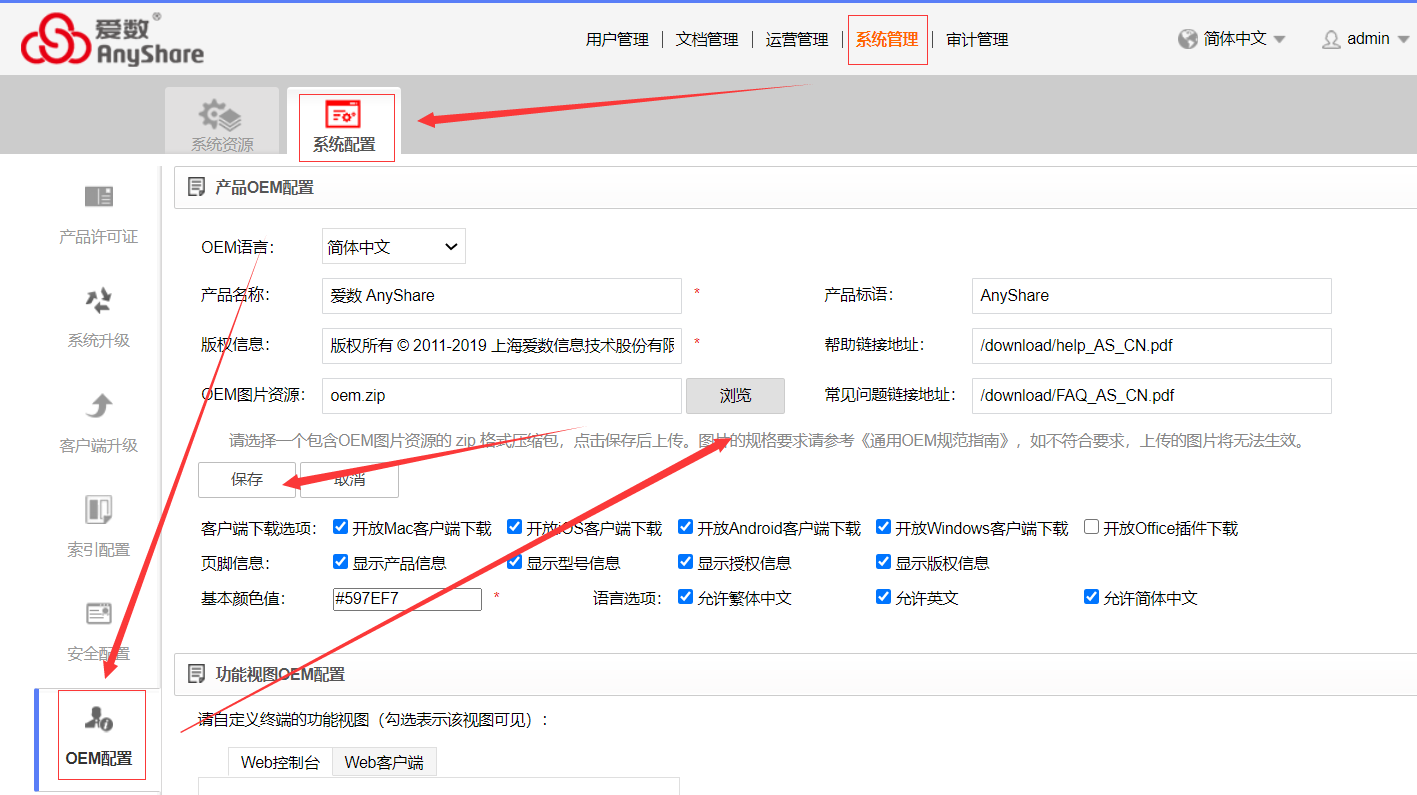Open the admin account dropdown
The height and width of the screenshot is (795, 1417).
coord(1366,39)
